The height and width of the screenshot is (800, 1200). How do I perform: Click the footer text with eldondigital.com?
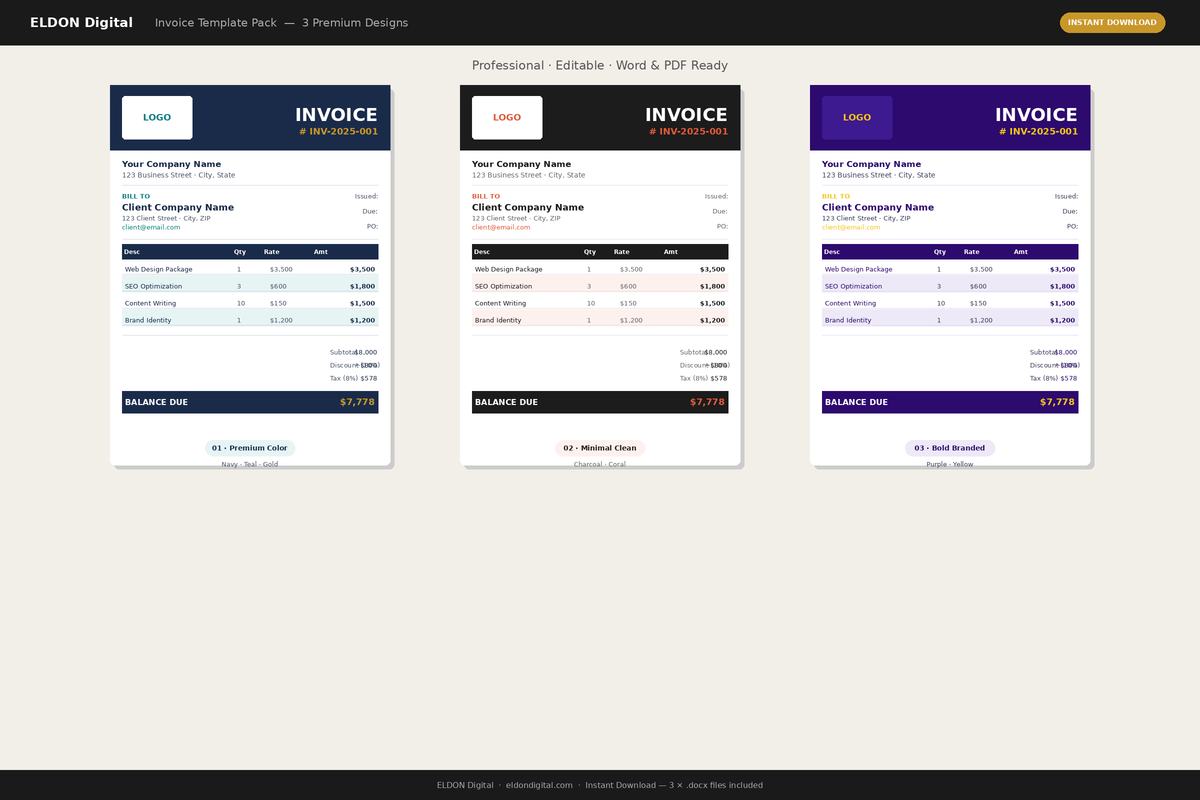(600, 785)
